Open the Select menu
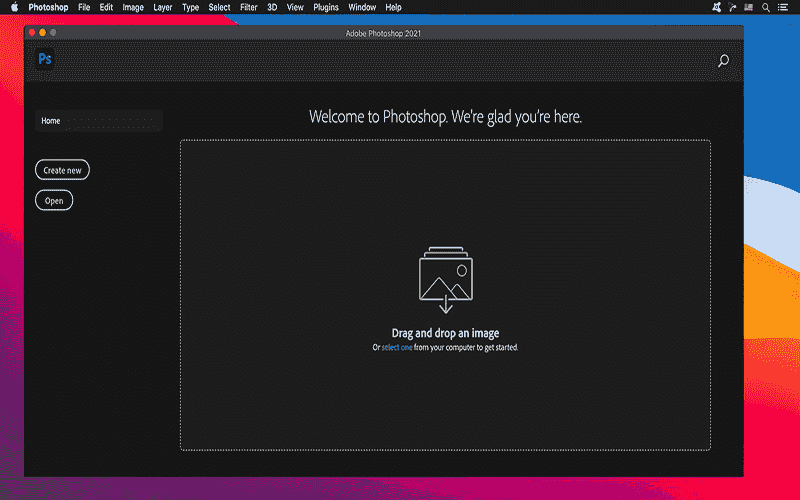 click(x=219, y=7)
